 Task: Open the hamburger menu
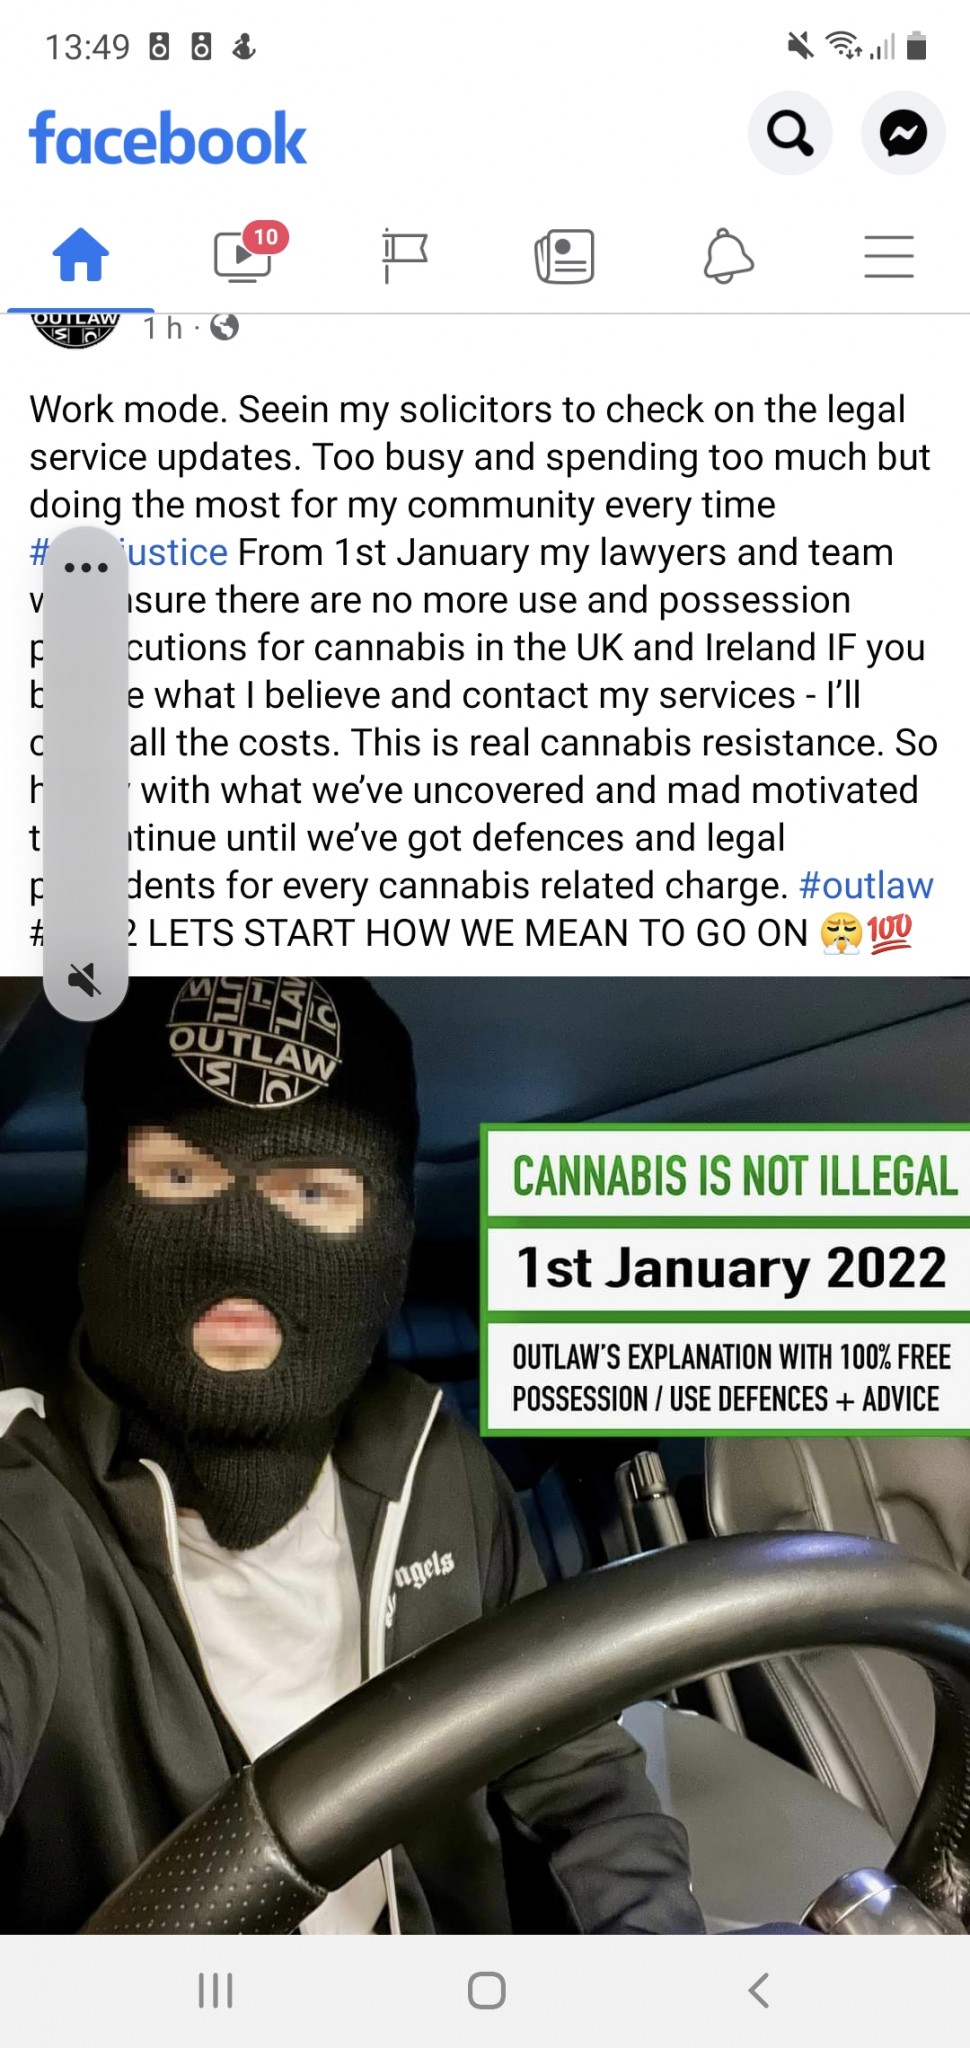tap(889, 256)
